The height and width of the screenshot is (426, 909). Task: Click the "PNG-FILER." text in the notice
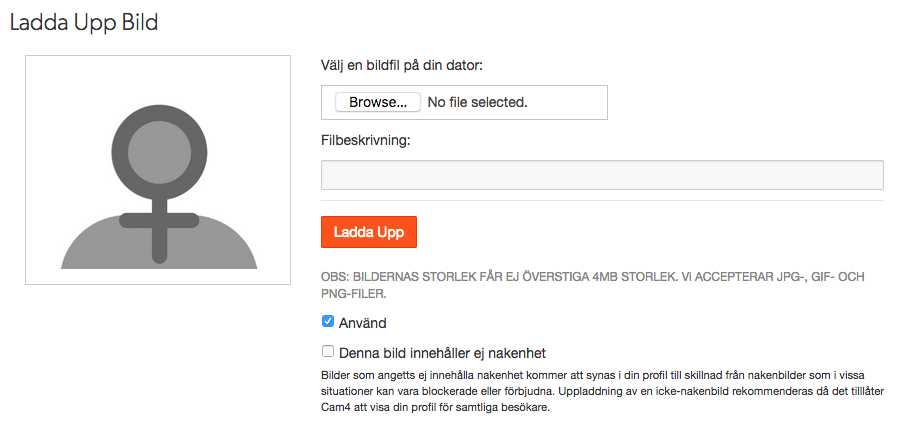click(x=354, y=294)
